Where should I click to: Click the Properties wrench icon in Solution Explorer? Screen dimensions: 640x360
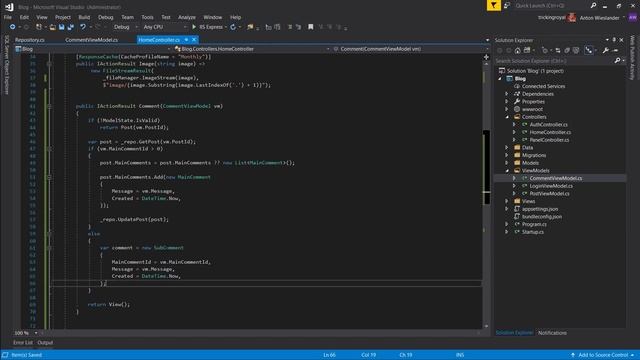tap(606, 50)
